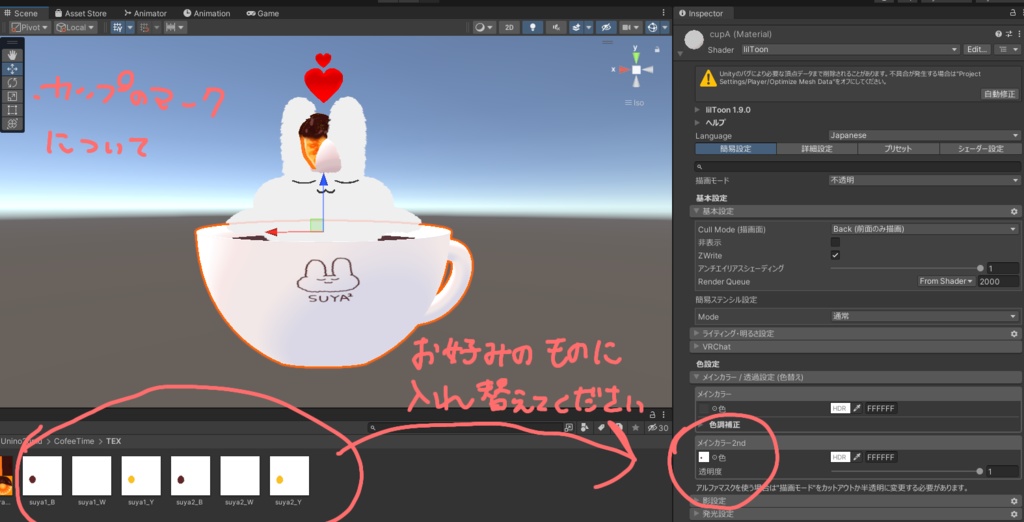Toggle 非表示 invisible checkbox

pos(835,242)
